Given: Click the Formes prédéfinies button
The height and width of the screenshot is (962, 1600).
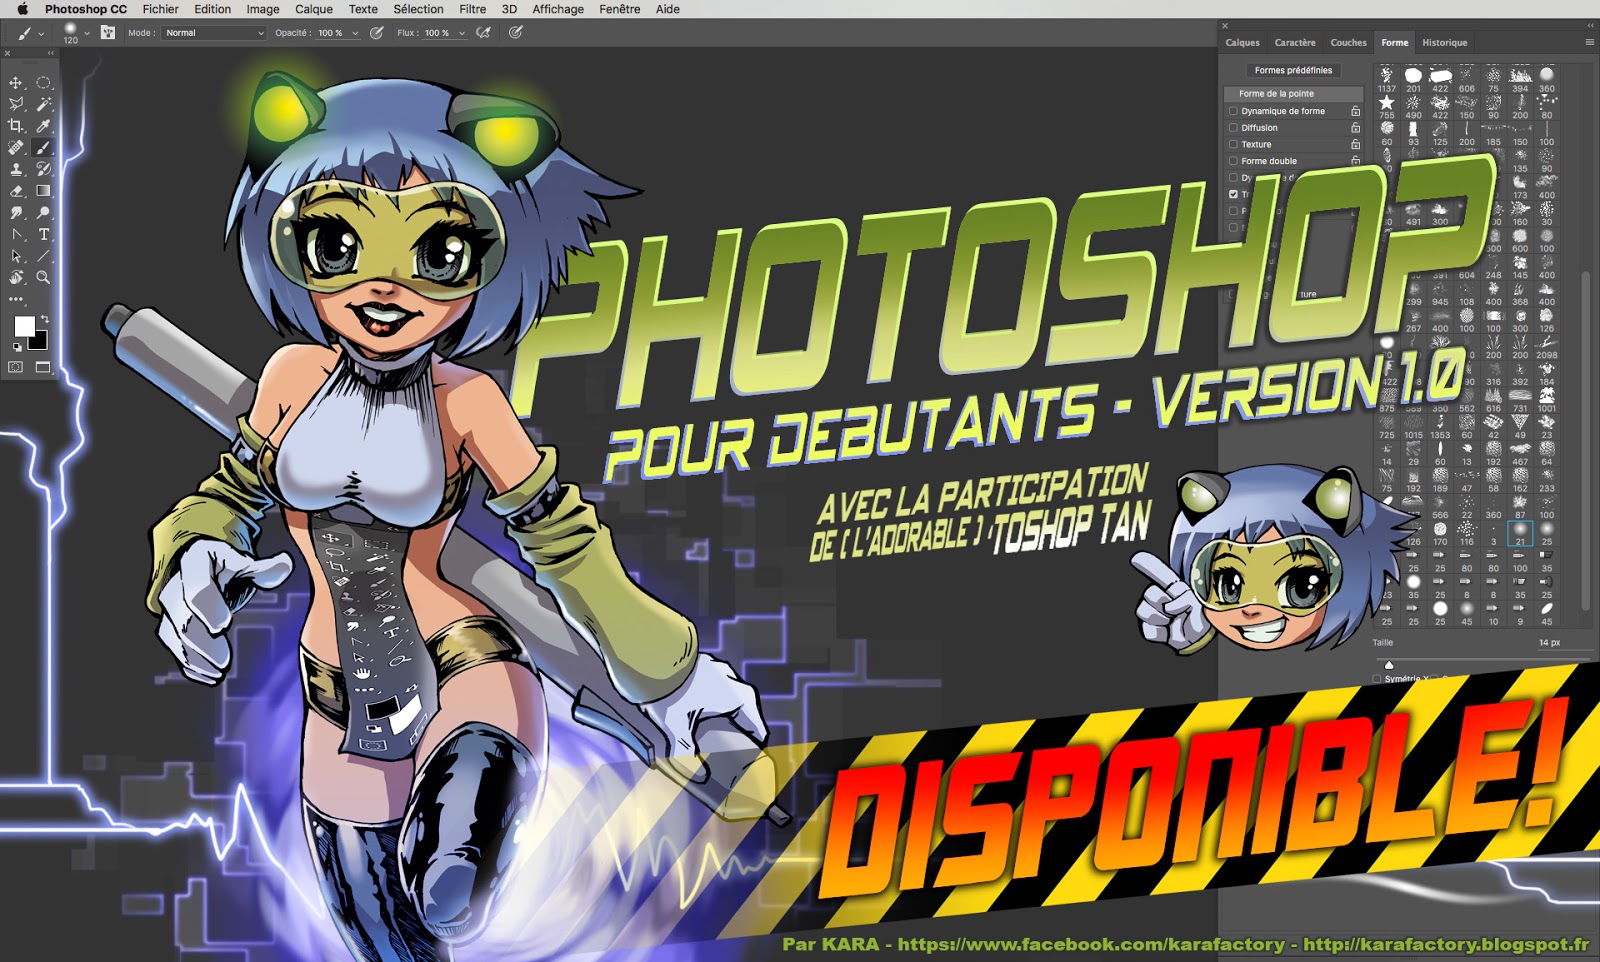Looking at the screenshot, I should coord(1293,70).
